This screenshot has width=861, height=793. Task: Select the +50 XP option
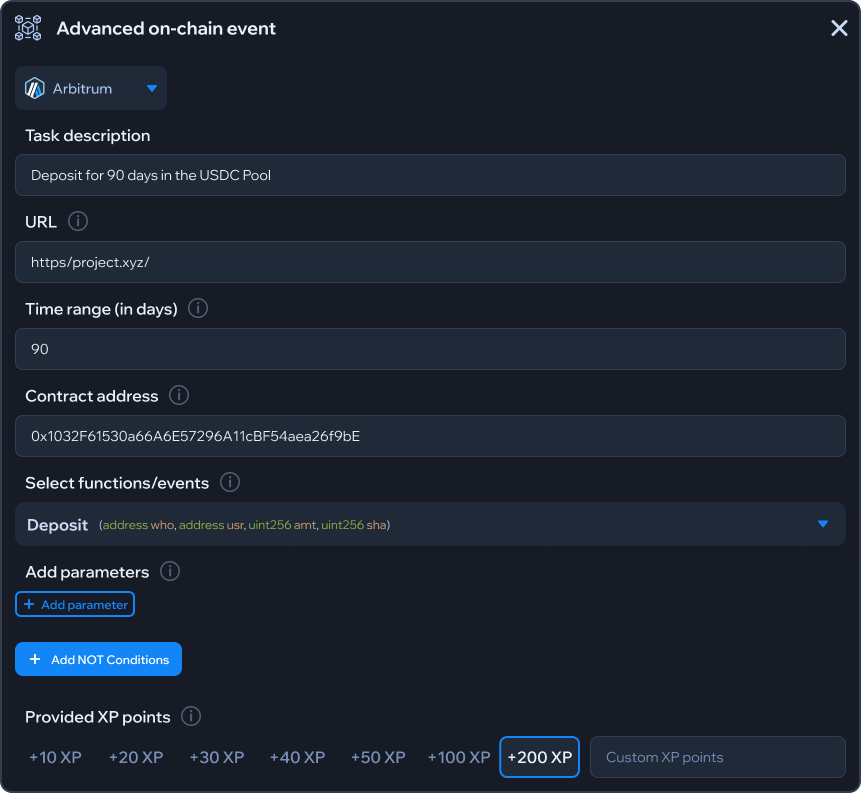378,757
